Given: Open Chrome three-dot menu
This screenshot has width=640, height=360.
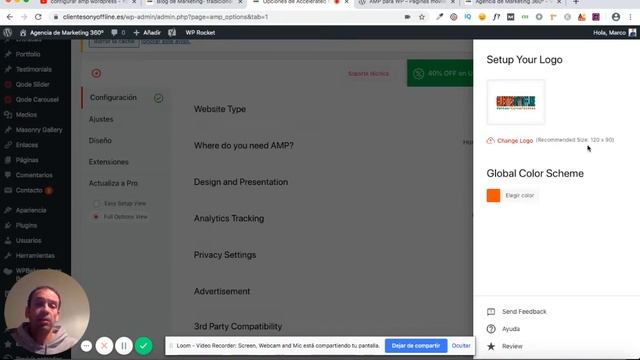Looking at the screenshot, I should 631,17.
